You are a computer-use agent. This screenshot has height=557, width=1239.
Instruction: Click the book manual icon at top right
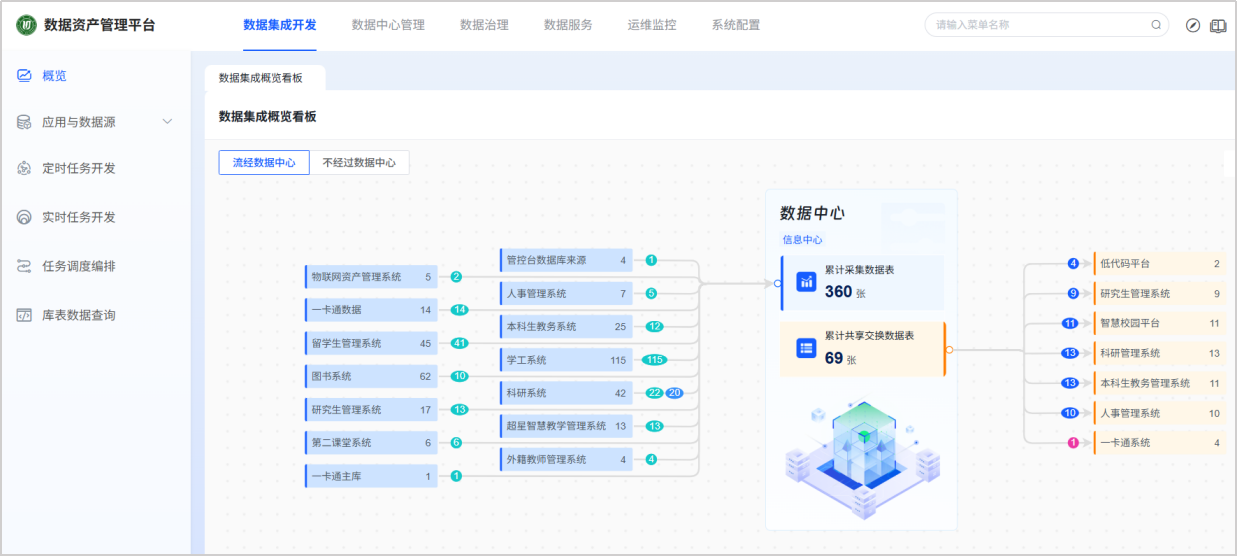pyautogui.click(x=1217, y=25)
